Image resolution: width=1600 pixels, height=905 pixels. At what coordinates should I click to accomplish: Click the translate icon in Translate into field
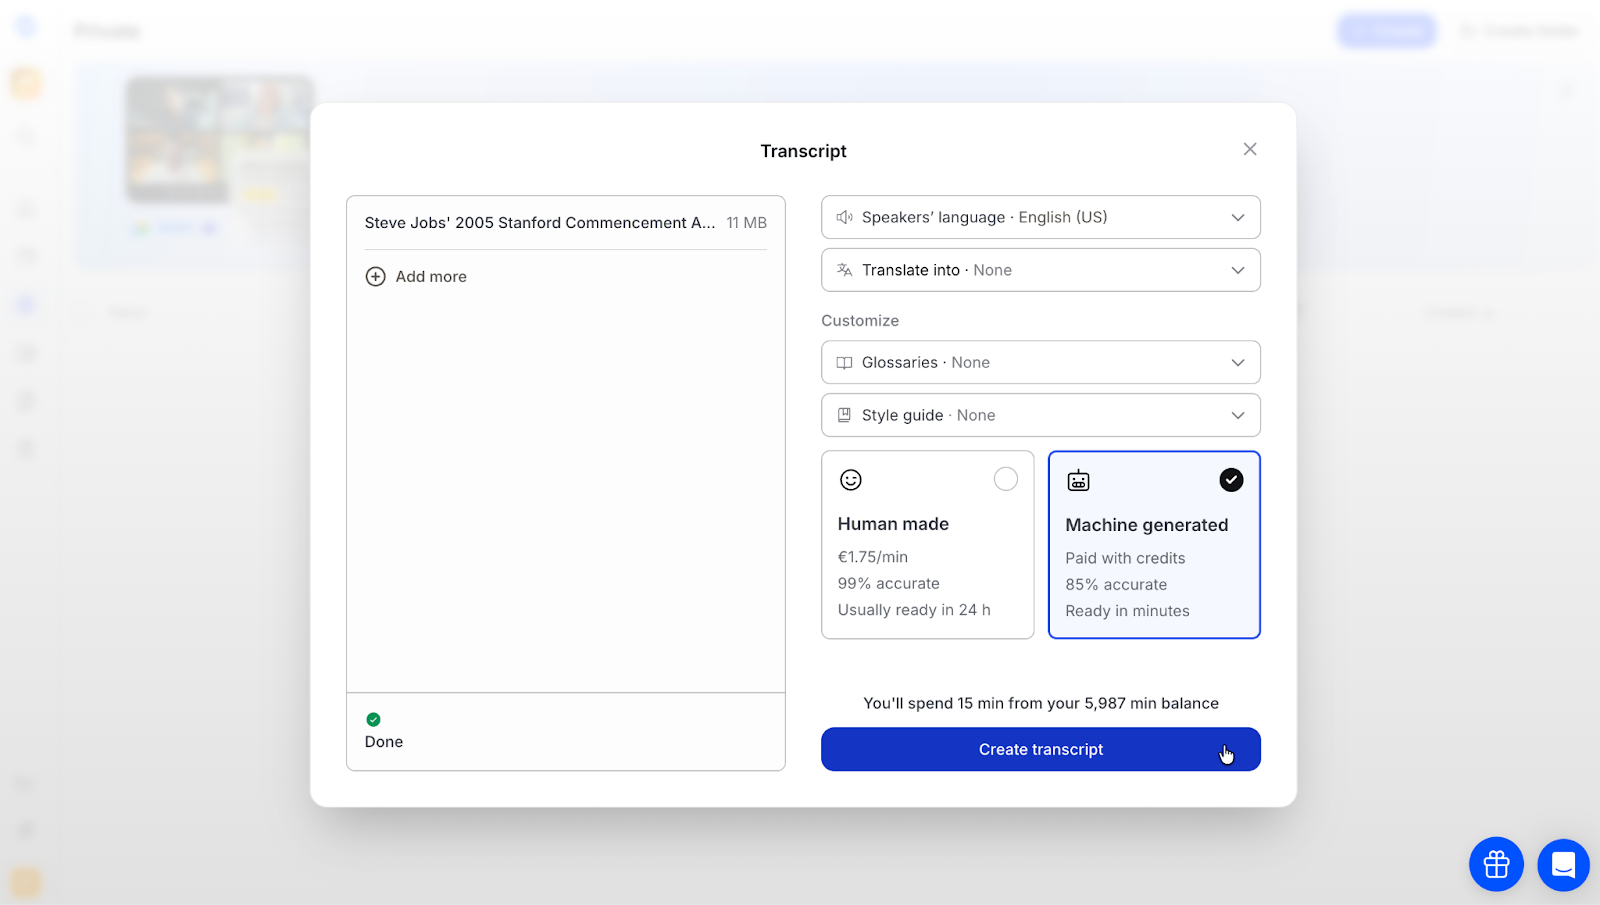point(845,270)
